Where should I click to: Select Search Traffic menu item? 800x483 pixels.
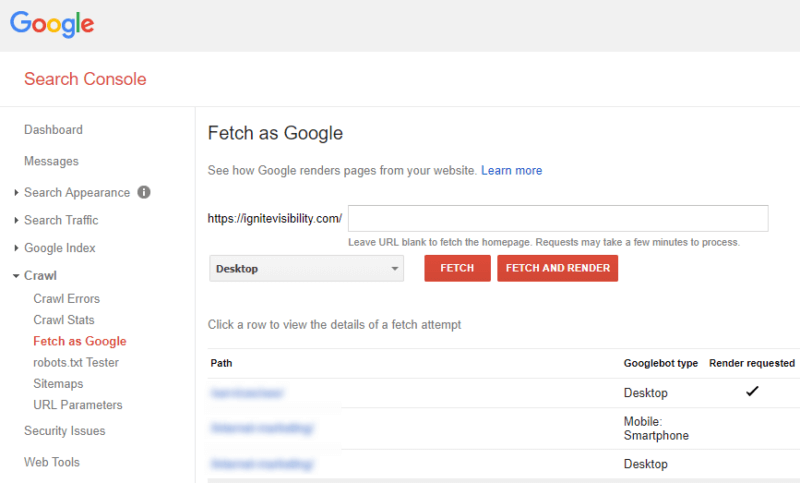[x=61, y=220]
